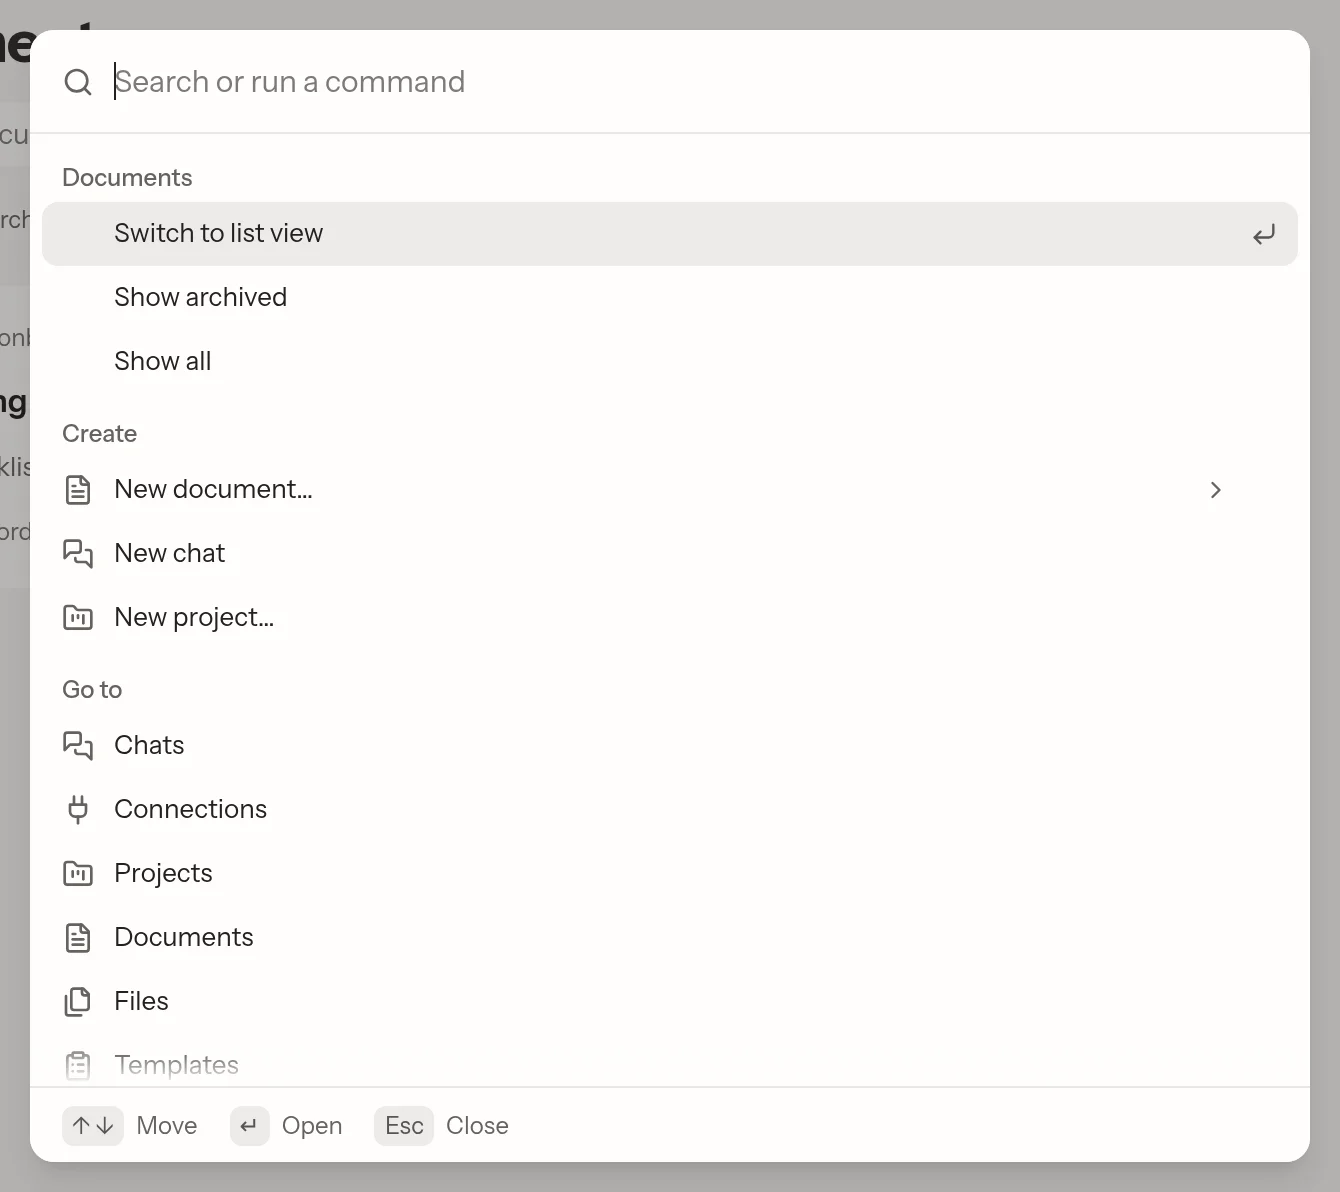Click the Templates clipboard icon
The height and width of the screenshot is (1192, 1340).
(x=78, y=1065)
